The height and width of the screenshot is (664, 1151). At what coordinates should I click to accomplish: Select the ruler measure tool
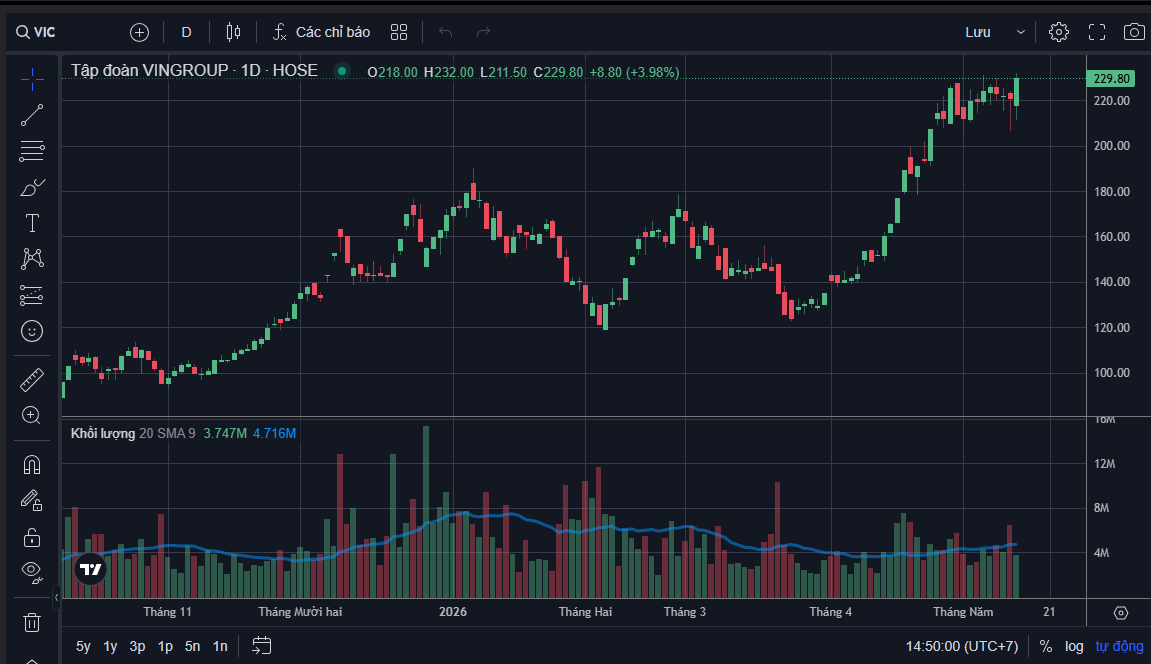click(32, 380)
